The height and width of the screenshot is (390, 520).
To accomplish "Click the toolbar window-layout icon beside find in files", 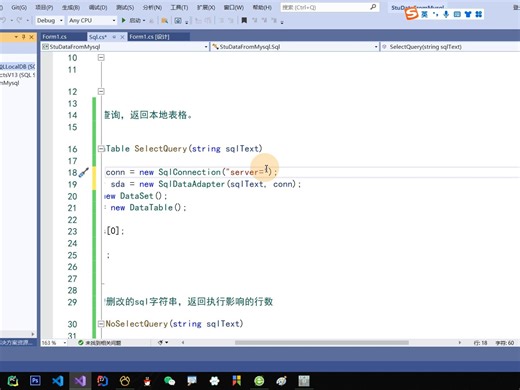I will coord(178,21).
